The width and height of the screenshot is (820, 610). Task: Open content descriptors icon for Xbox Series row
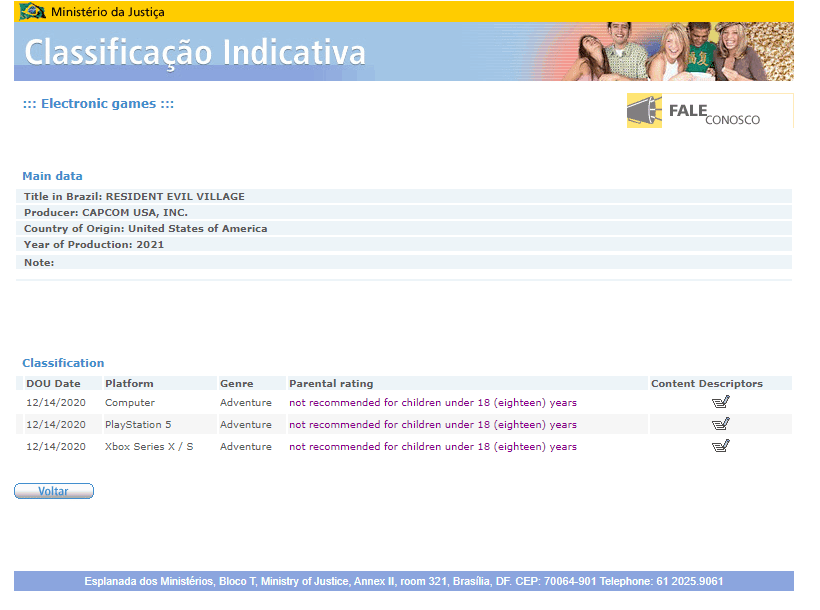point(720,446)
